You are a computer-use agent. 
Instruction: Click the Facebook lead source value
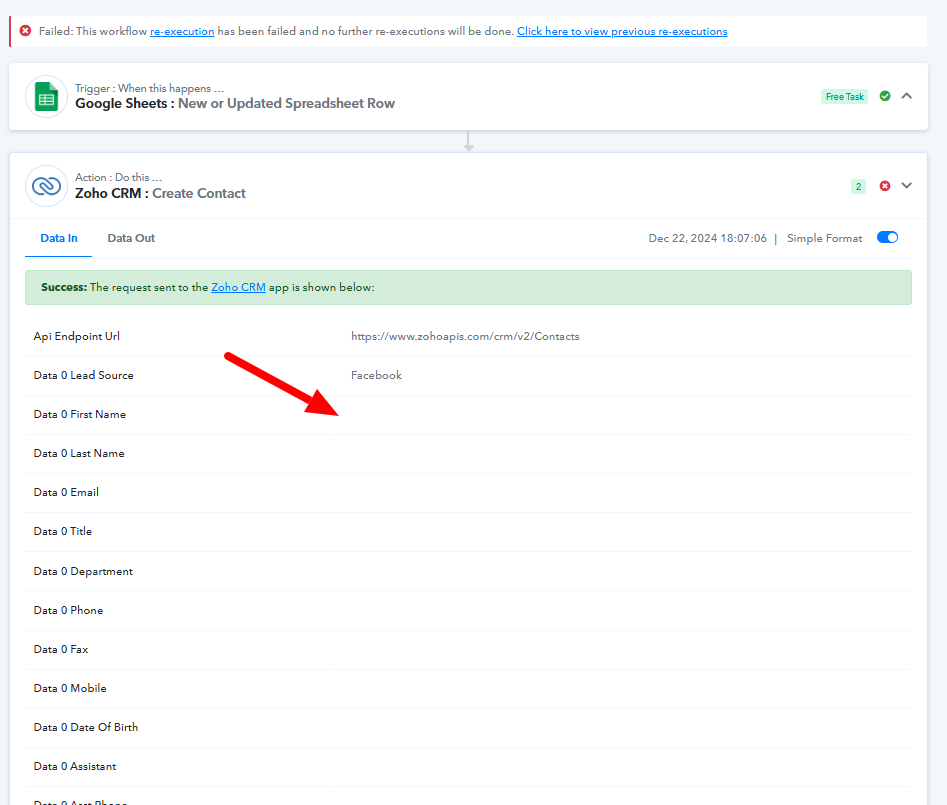[376, 375]
